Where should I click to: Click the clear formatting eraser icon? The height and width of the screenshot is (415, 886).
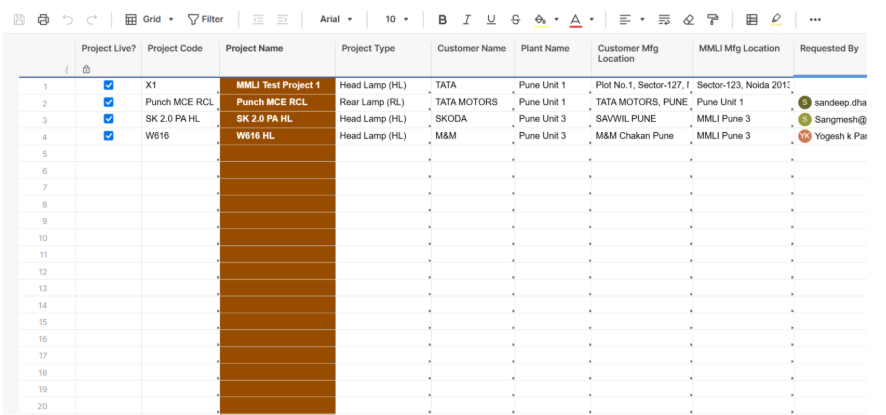point(688,19)
